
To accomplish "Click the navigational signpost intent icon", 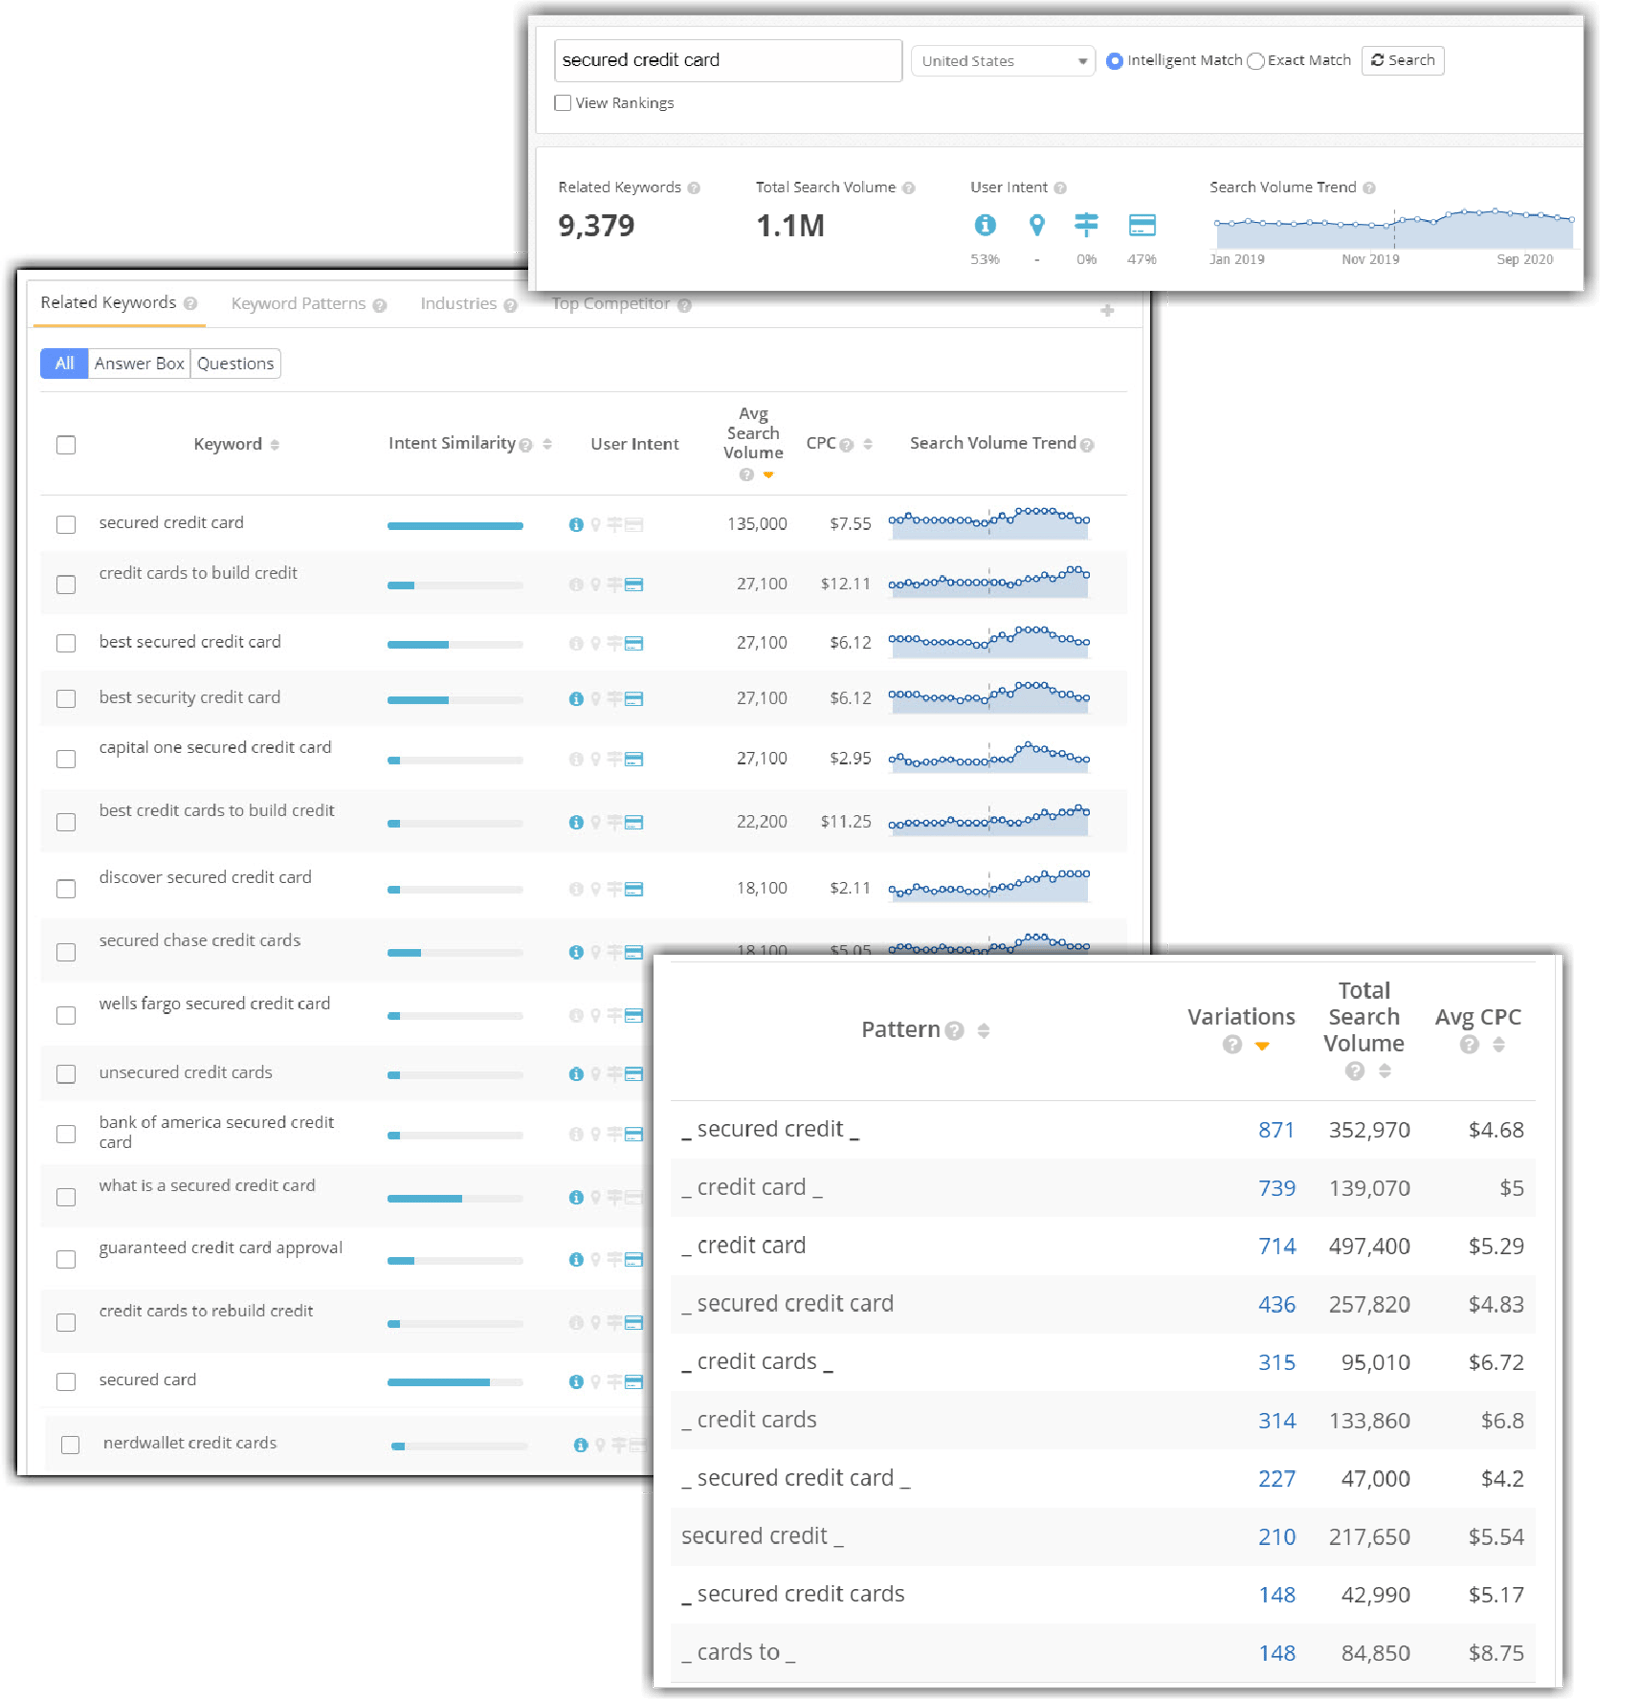I will 1086,225.
